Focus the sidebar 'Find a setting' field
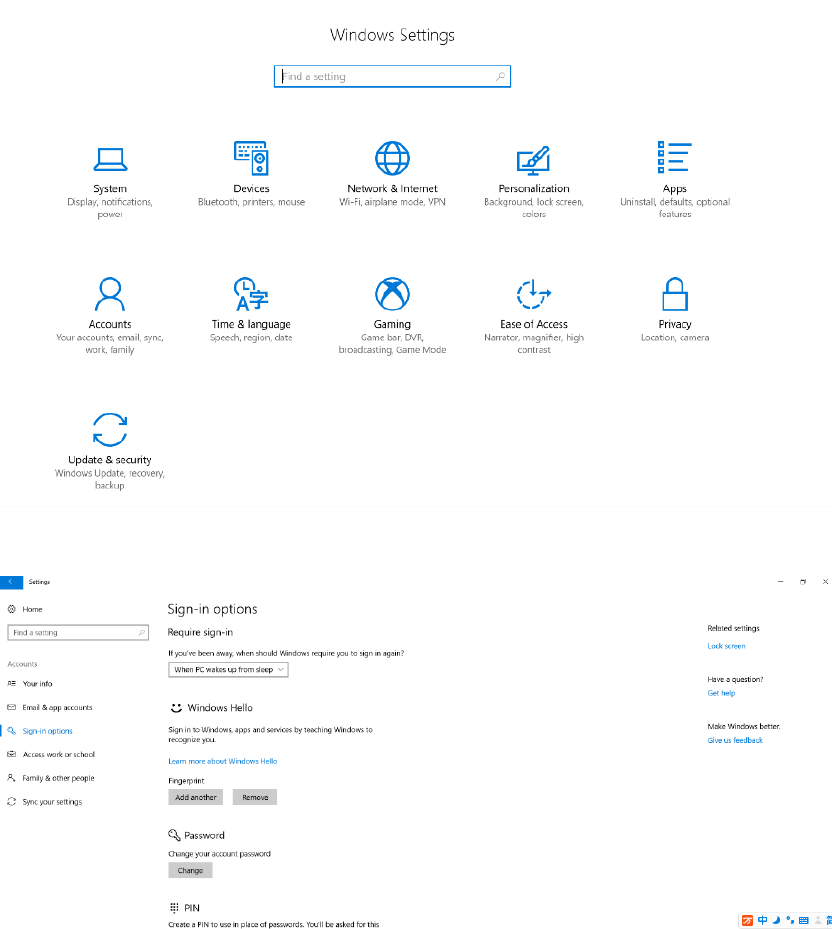 pyautogui.click(x=78, y=633)
